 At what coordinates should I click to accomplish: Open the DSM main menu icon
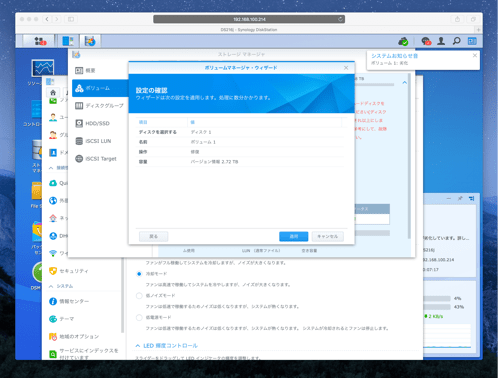click(41, 41)
